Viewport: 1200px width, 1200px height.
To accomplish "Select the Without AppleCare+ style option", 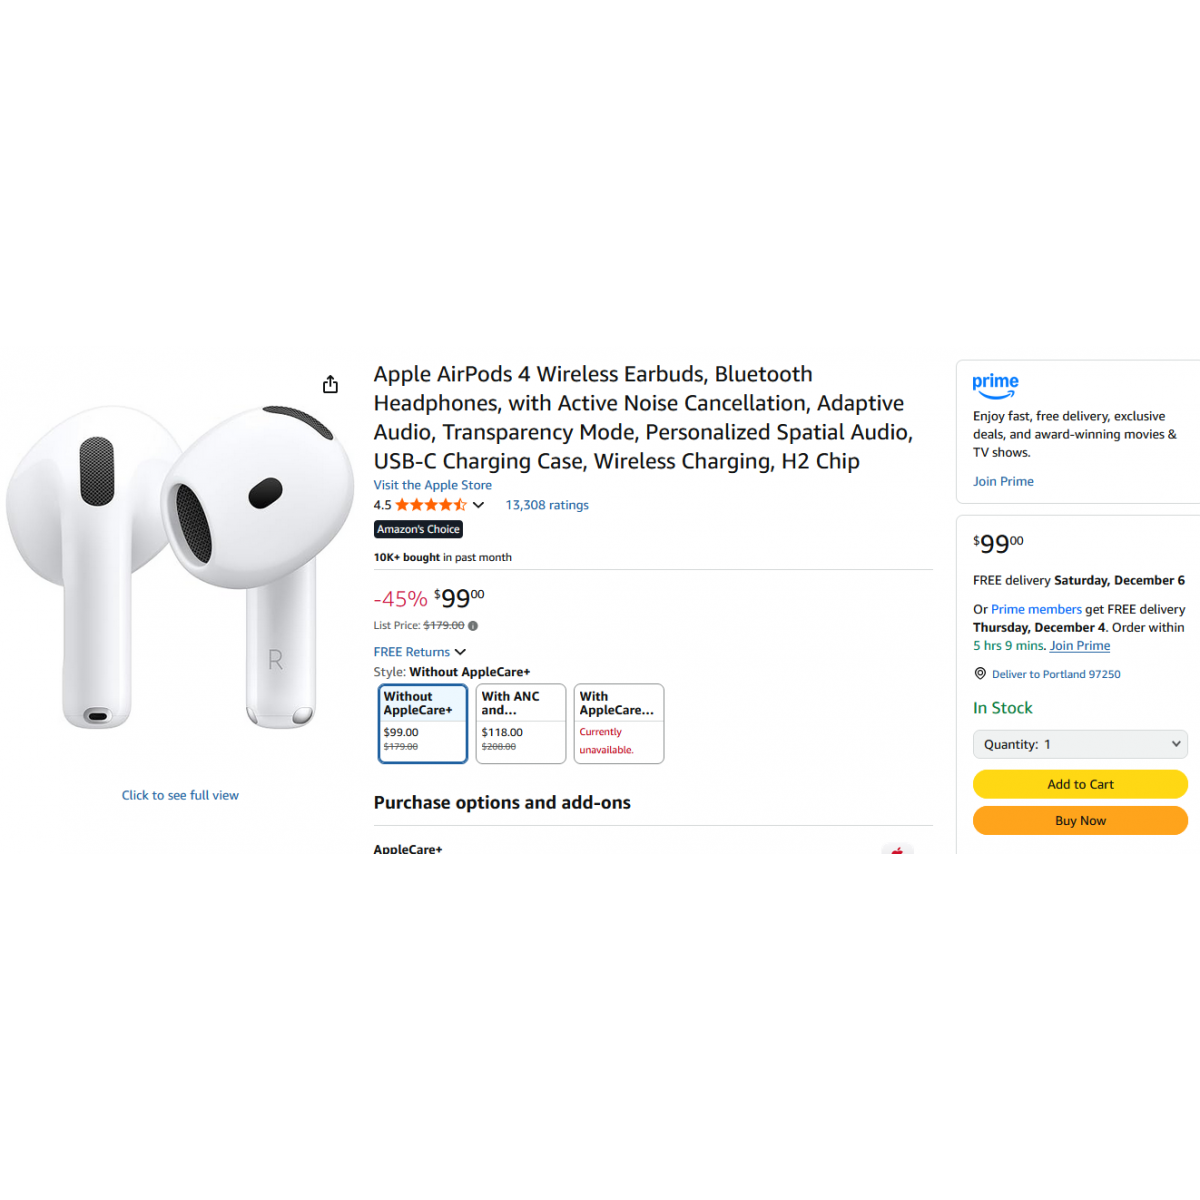I will [423, 723].
